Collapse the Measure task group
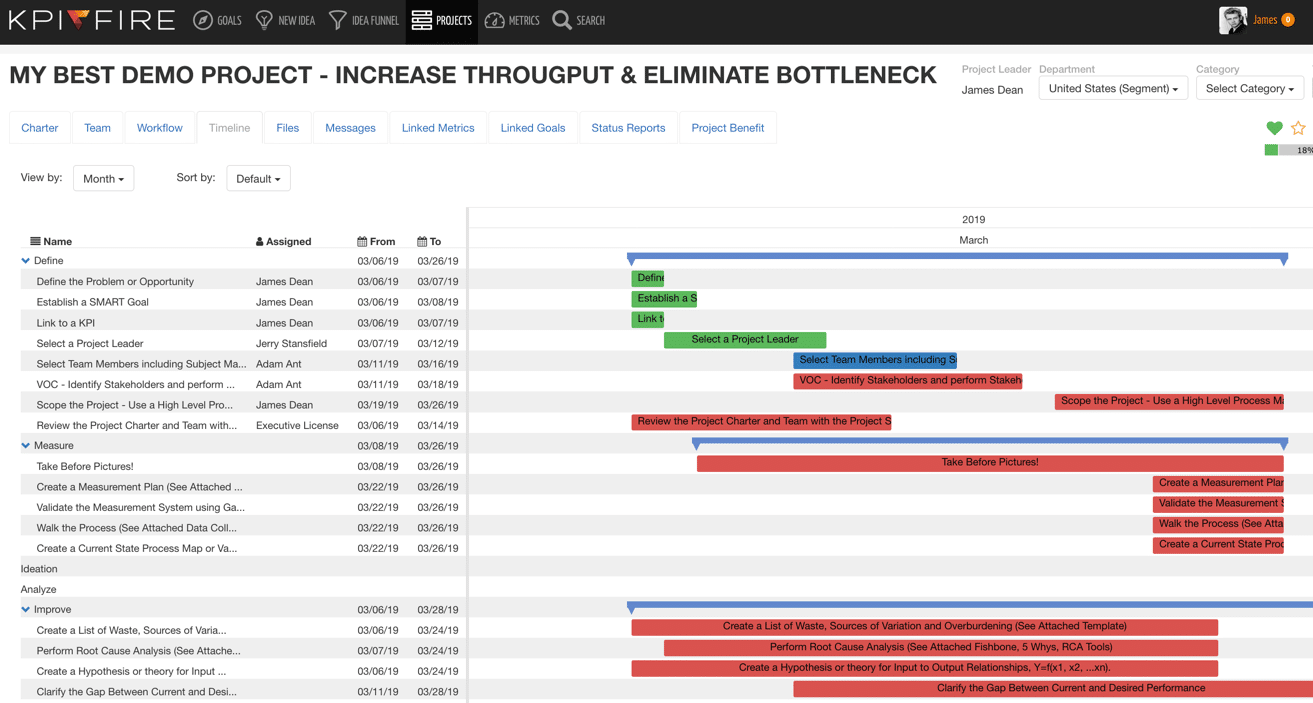This screenshot has width=1313, height=703. [26, 445]
